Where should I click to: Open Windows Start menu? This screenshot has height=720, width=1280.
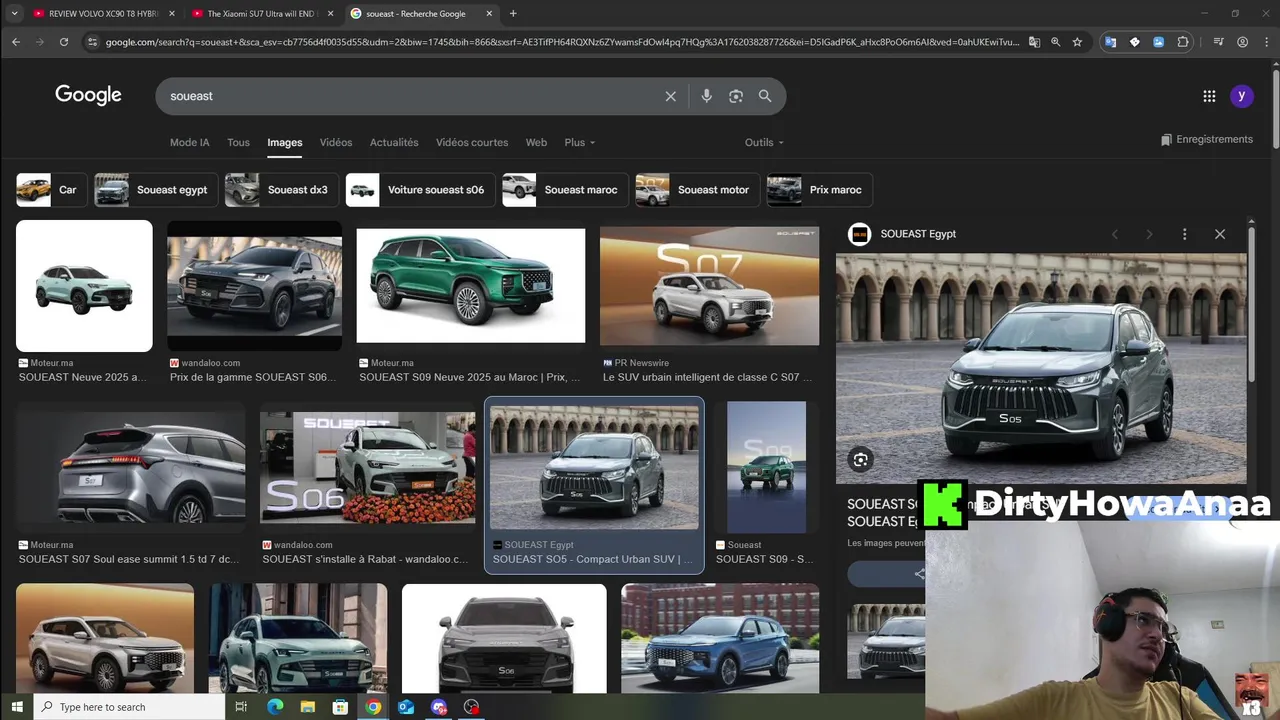point(16,707)
